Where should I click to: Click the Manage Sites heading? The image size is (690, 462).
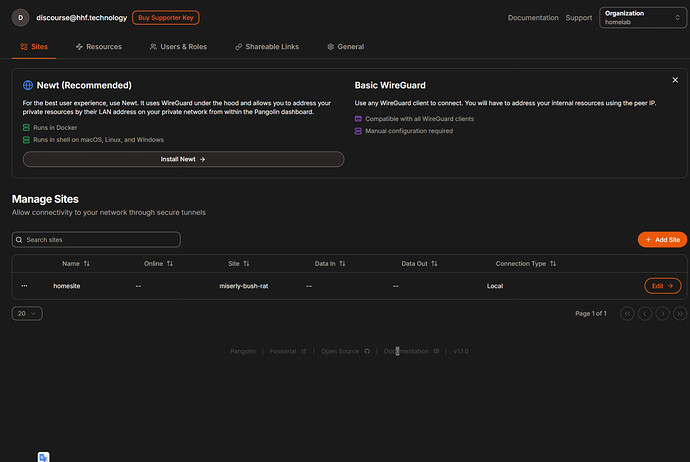pos(45,199)
